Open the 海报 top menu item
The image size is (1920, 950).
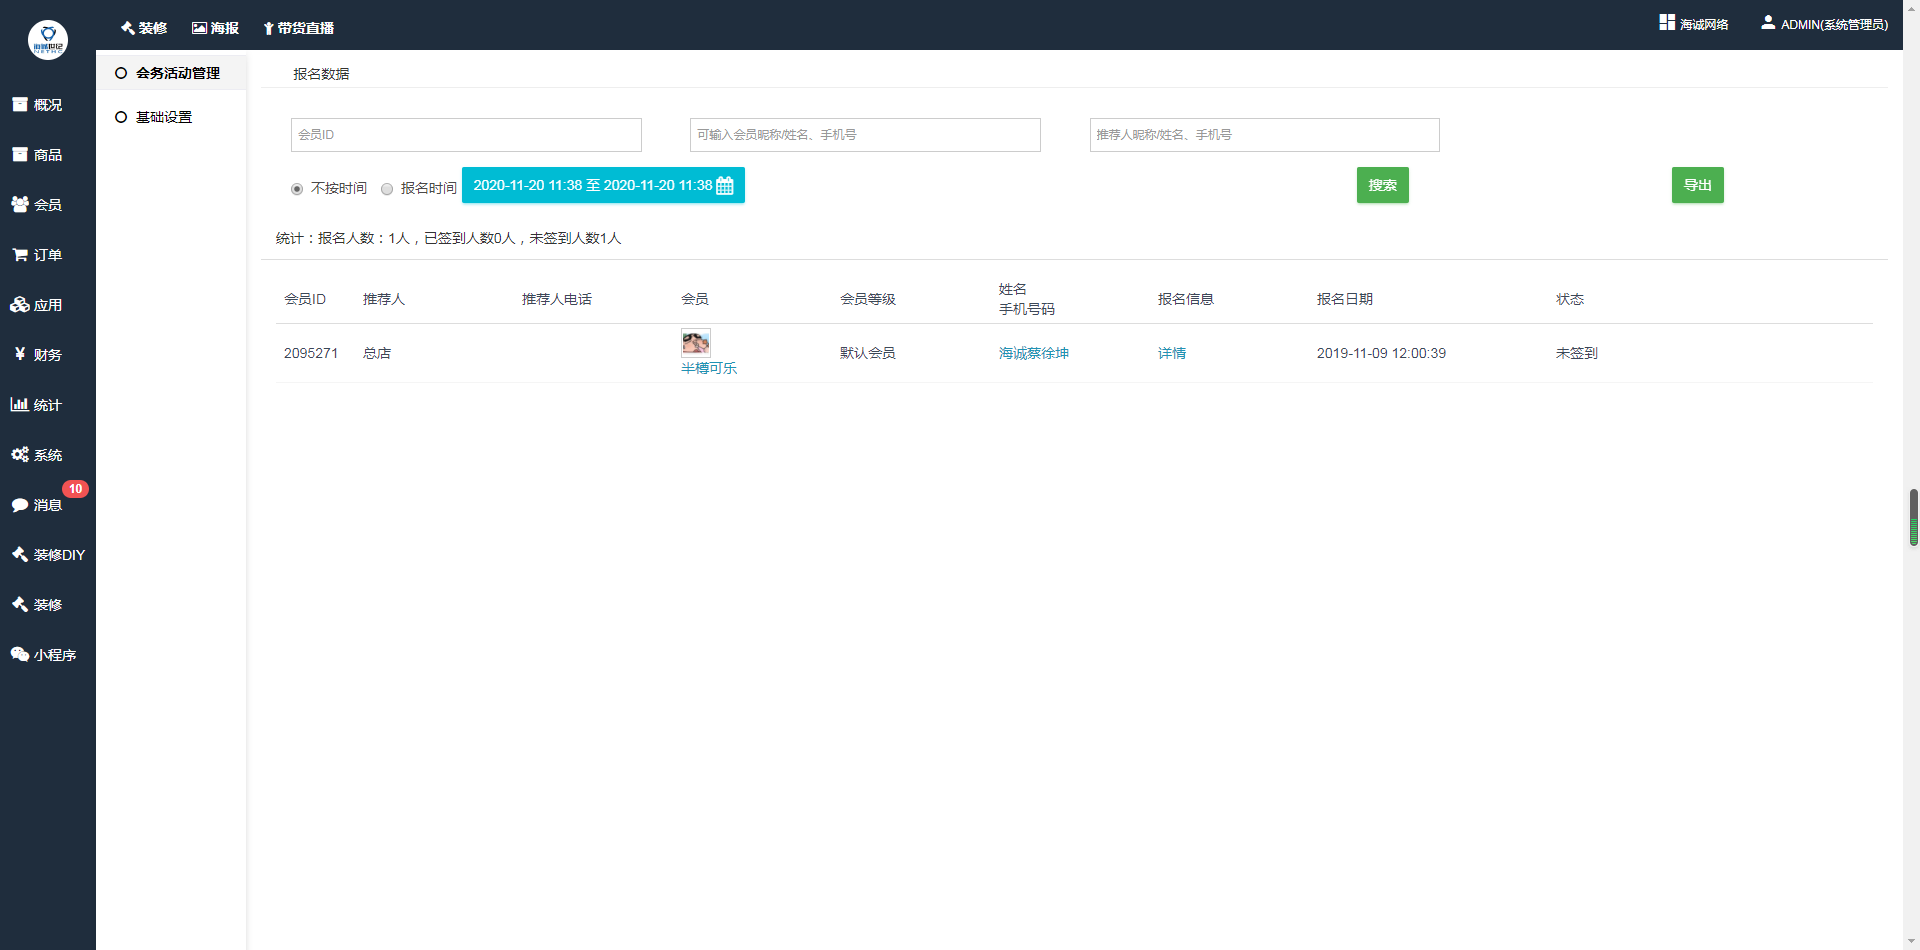216,28
